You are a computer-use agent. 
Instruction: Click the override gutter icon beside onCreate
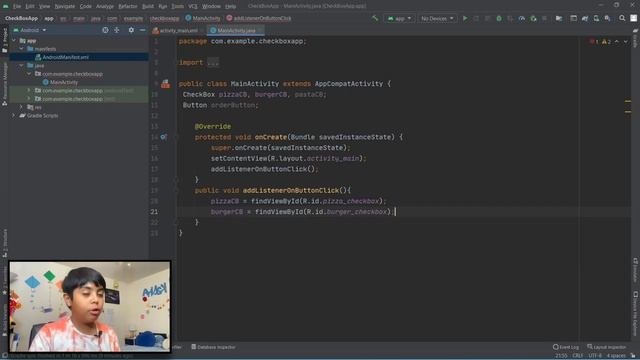pos(163,137)
